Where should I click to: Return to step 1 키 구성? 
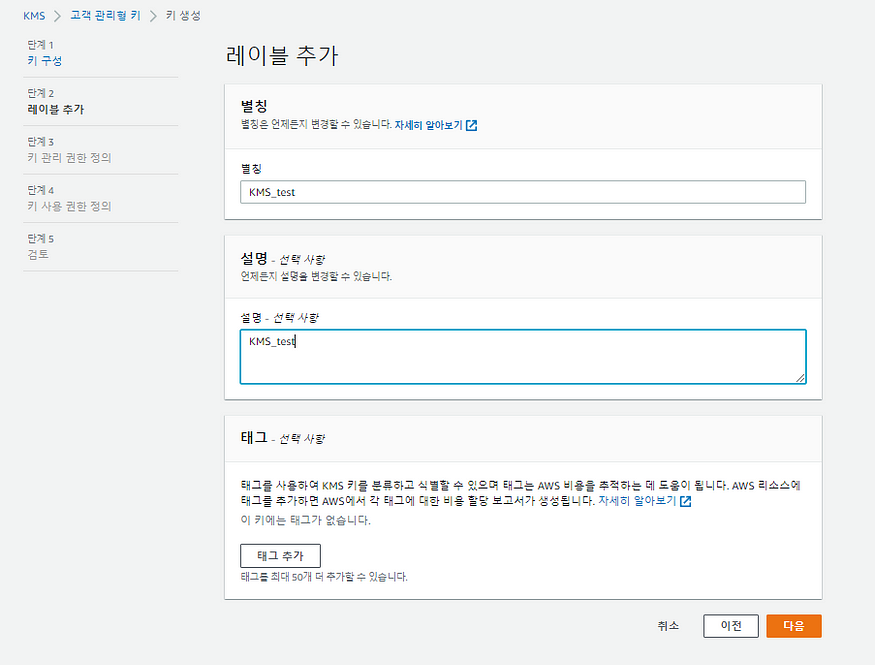point(45,60)
